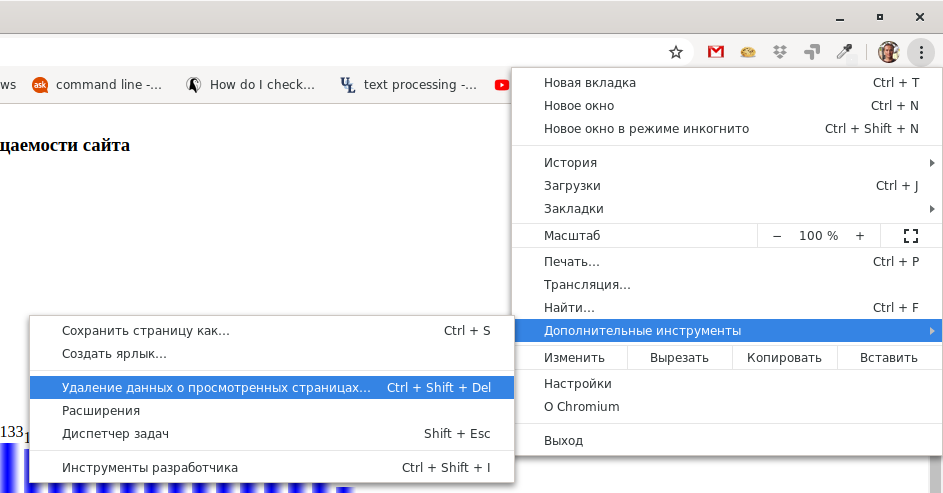This screenshot has height=493, width=943.
Task: Increase zoom with the plus button
Action: (x=860, y=236)
